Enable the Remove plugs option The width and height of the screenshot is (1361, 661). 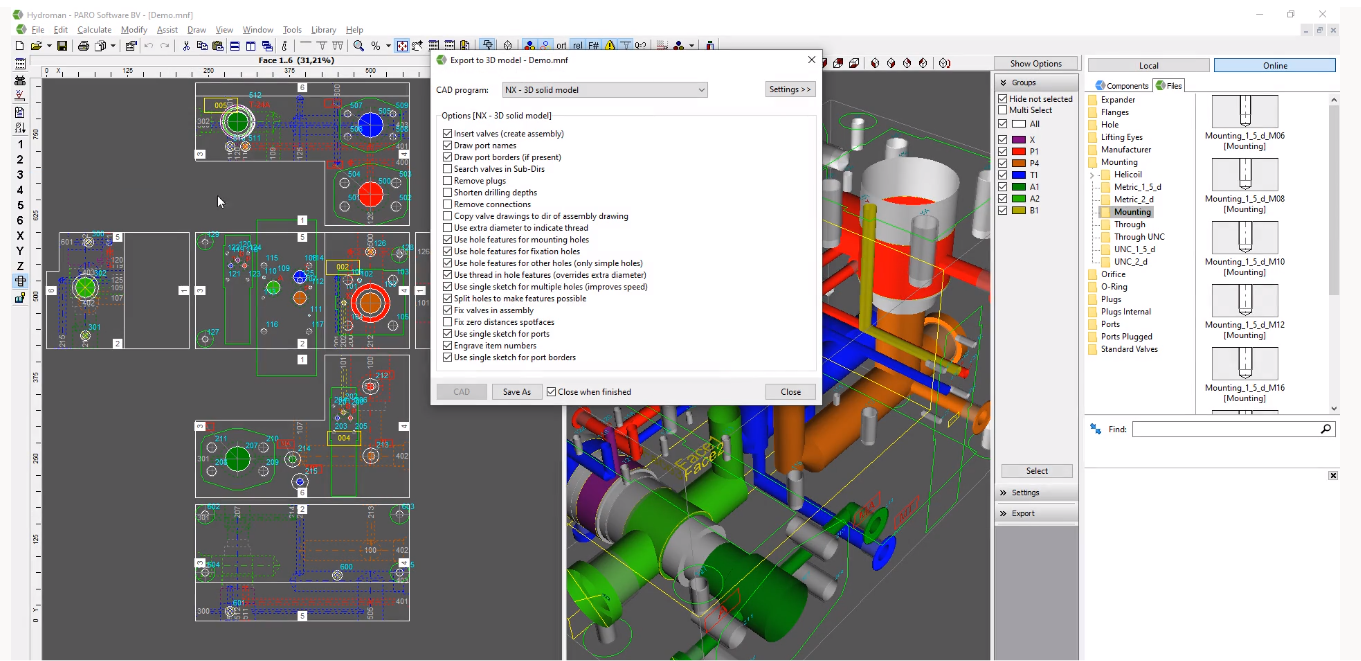pos(448,182)
